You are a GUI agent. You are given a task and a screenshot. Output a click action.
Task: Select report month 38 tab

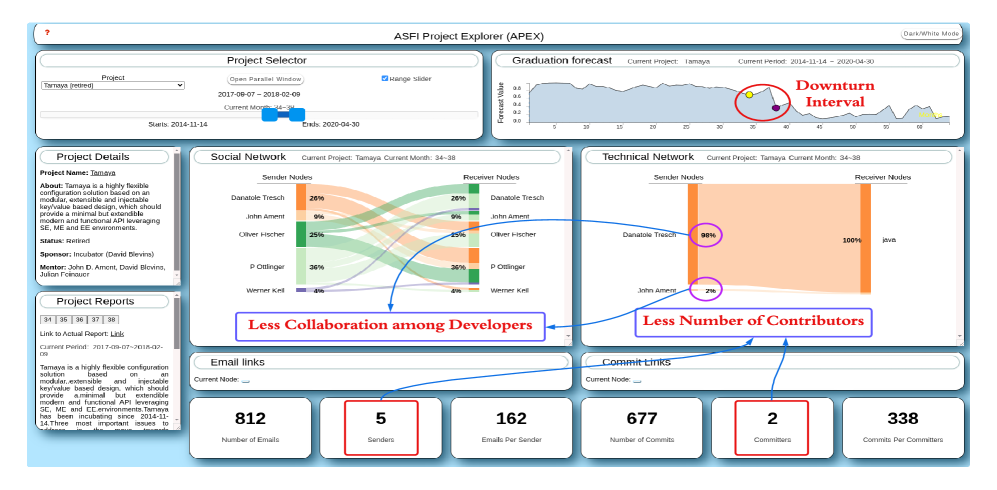coord(112,320)
